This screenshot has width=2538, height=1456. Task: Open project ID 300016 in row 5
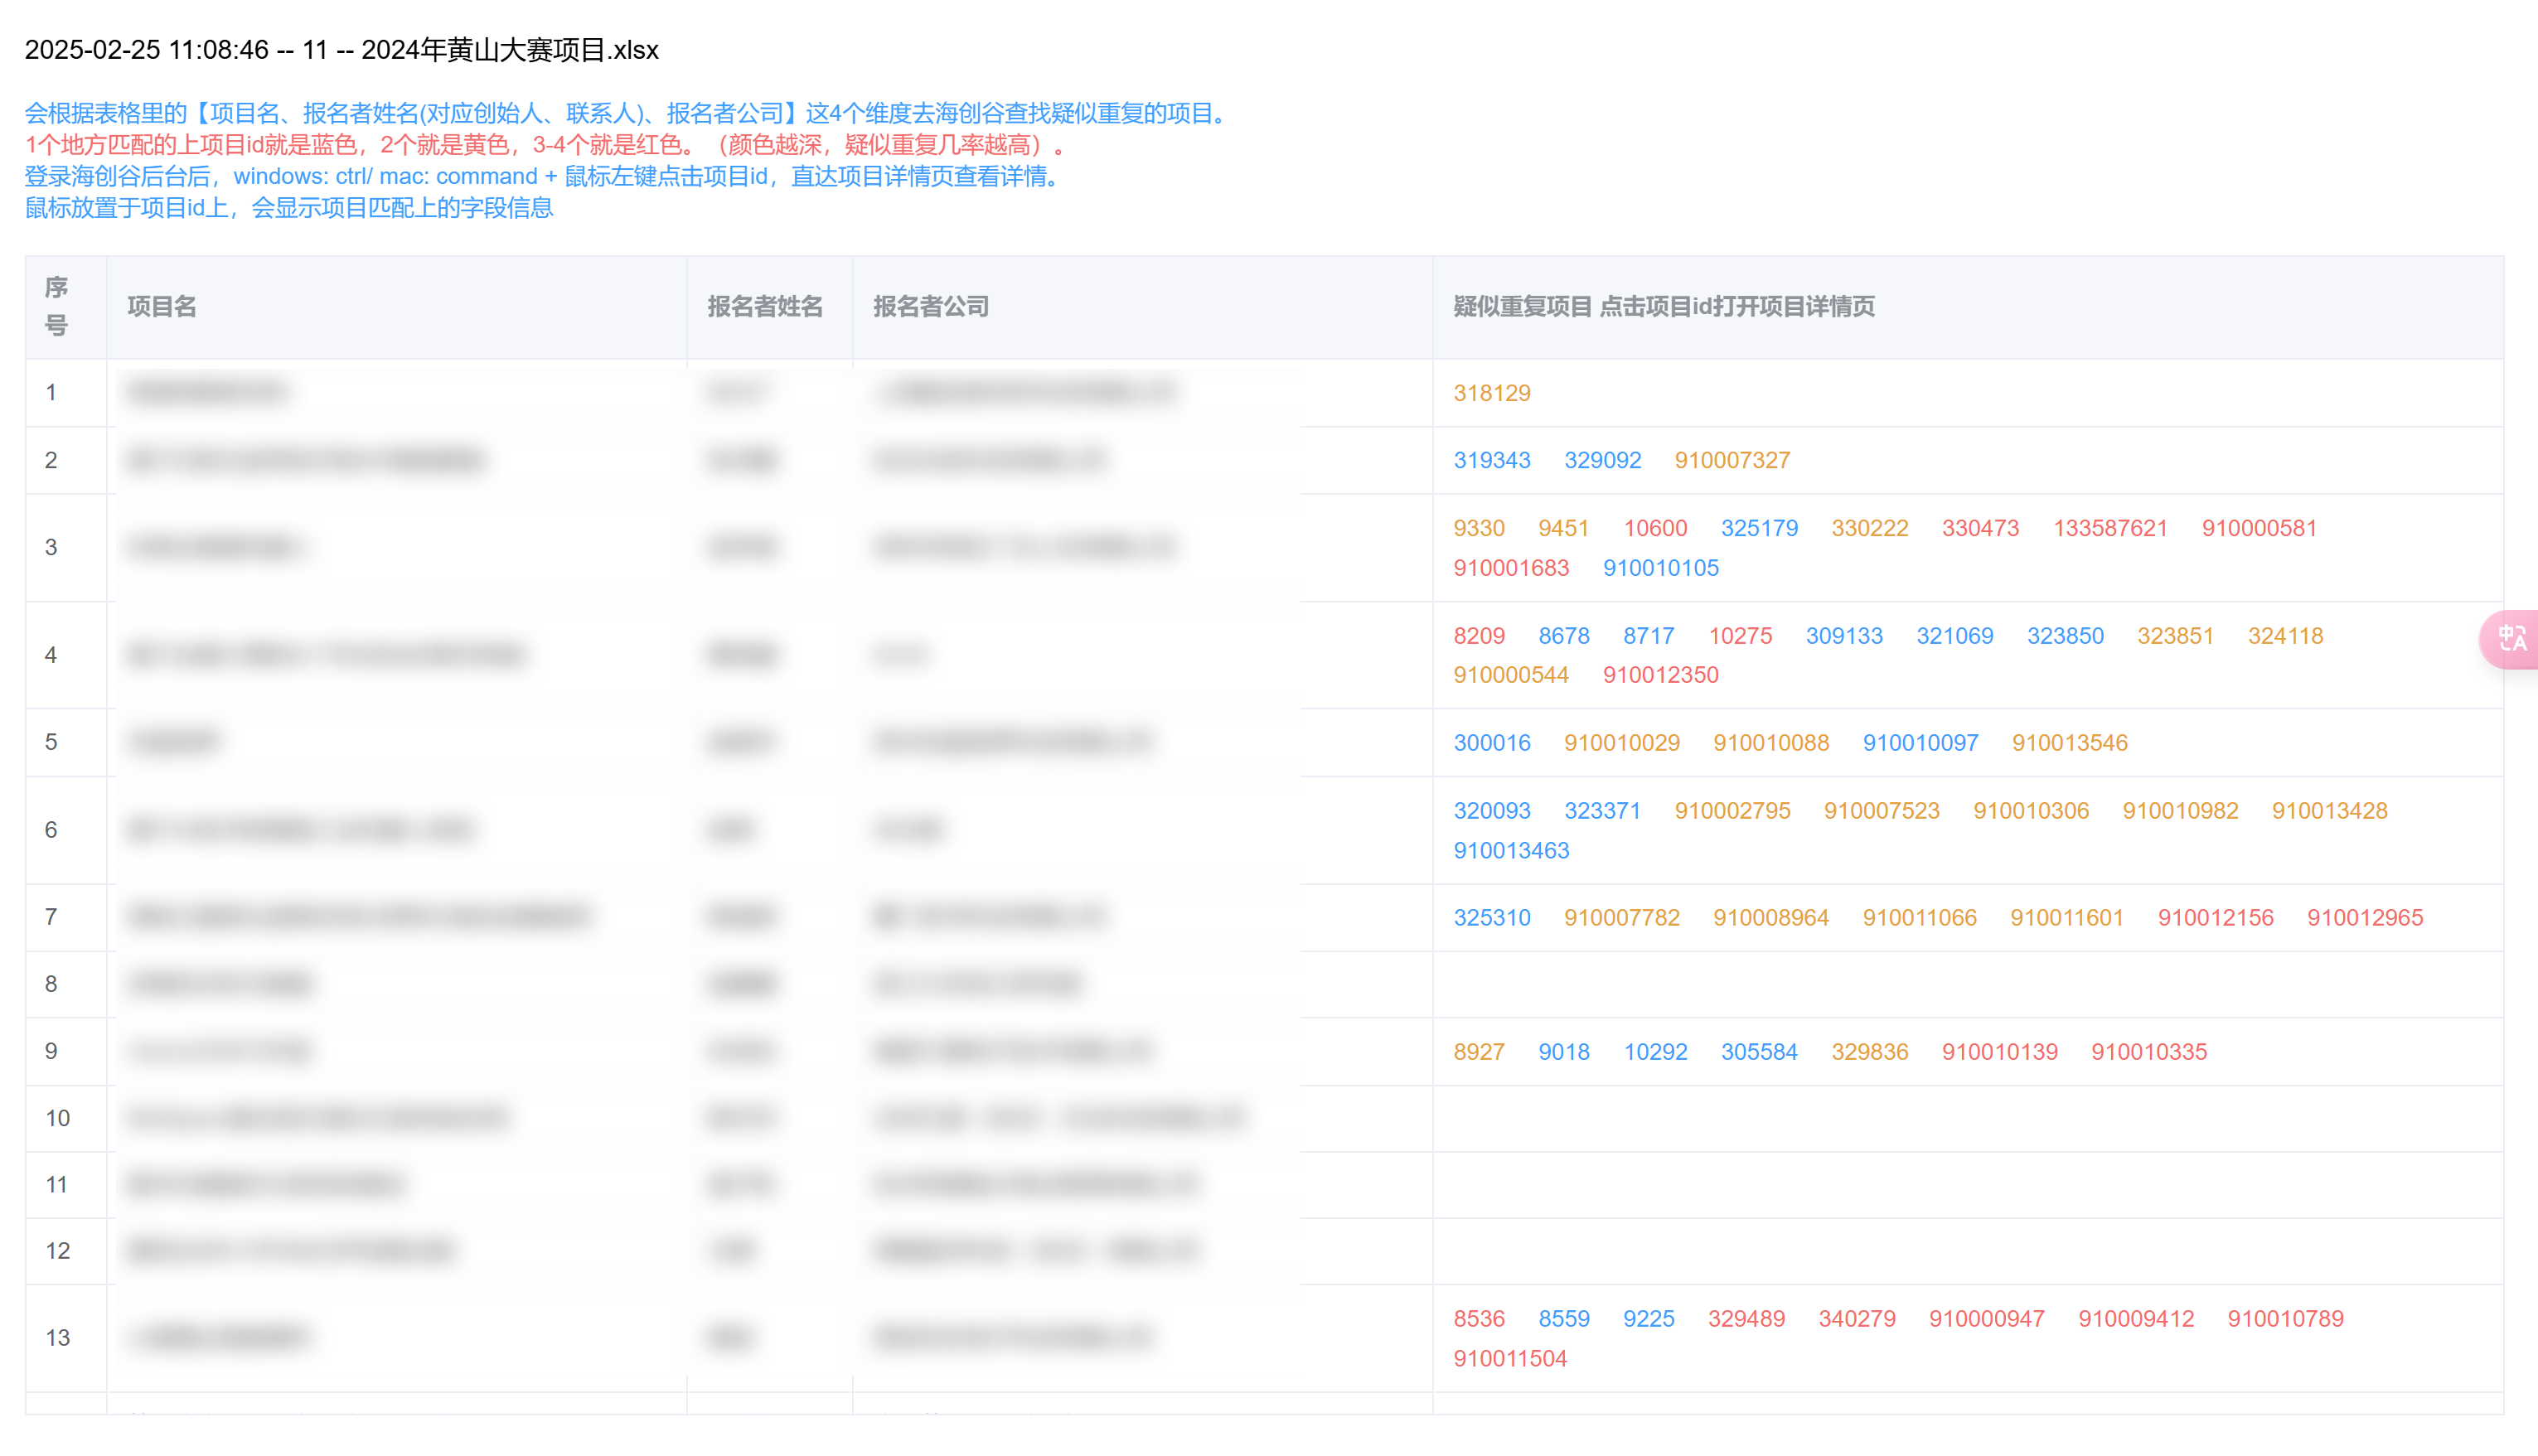(1491, 743)
